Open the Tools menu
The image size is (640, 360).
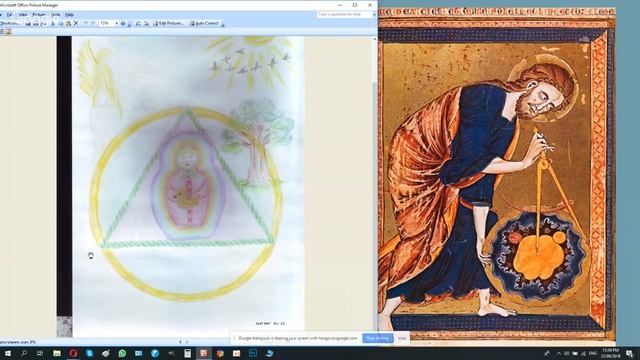click(56, 15)
